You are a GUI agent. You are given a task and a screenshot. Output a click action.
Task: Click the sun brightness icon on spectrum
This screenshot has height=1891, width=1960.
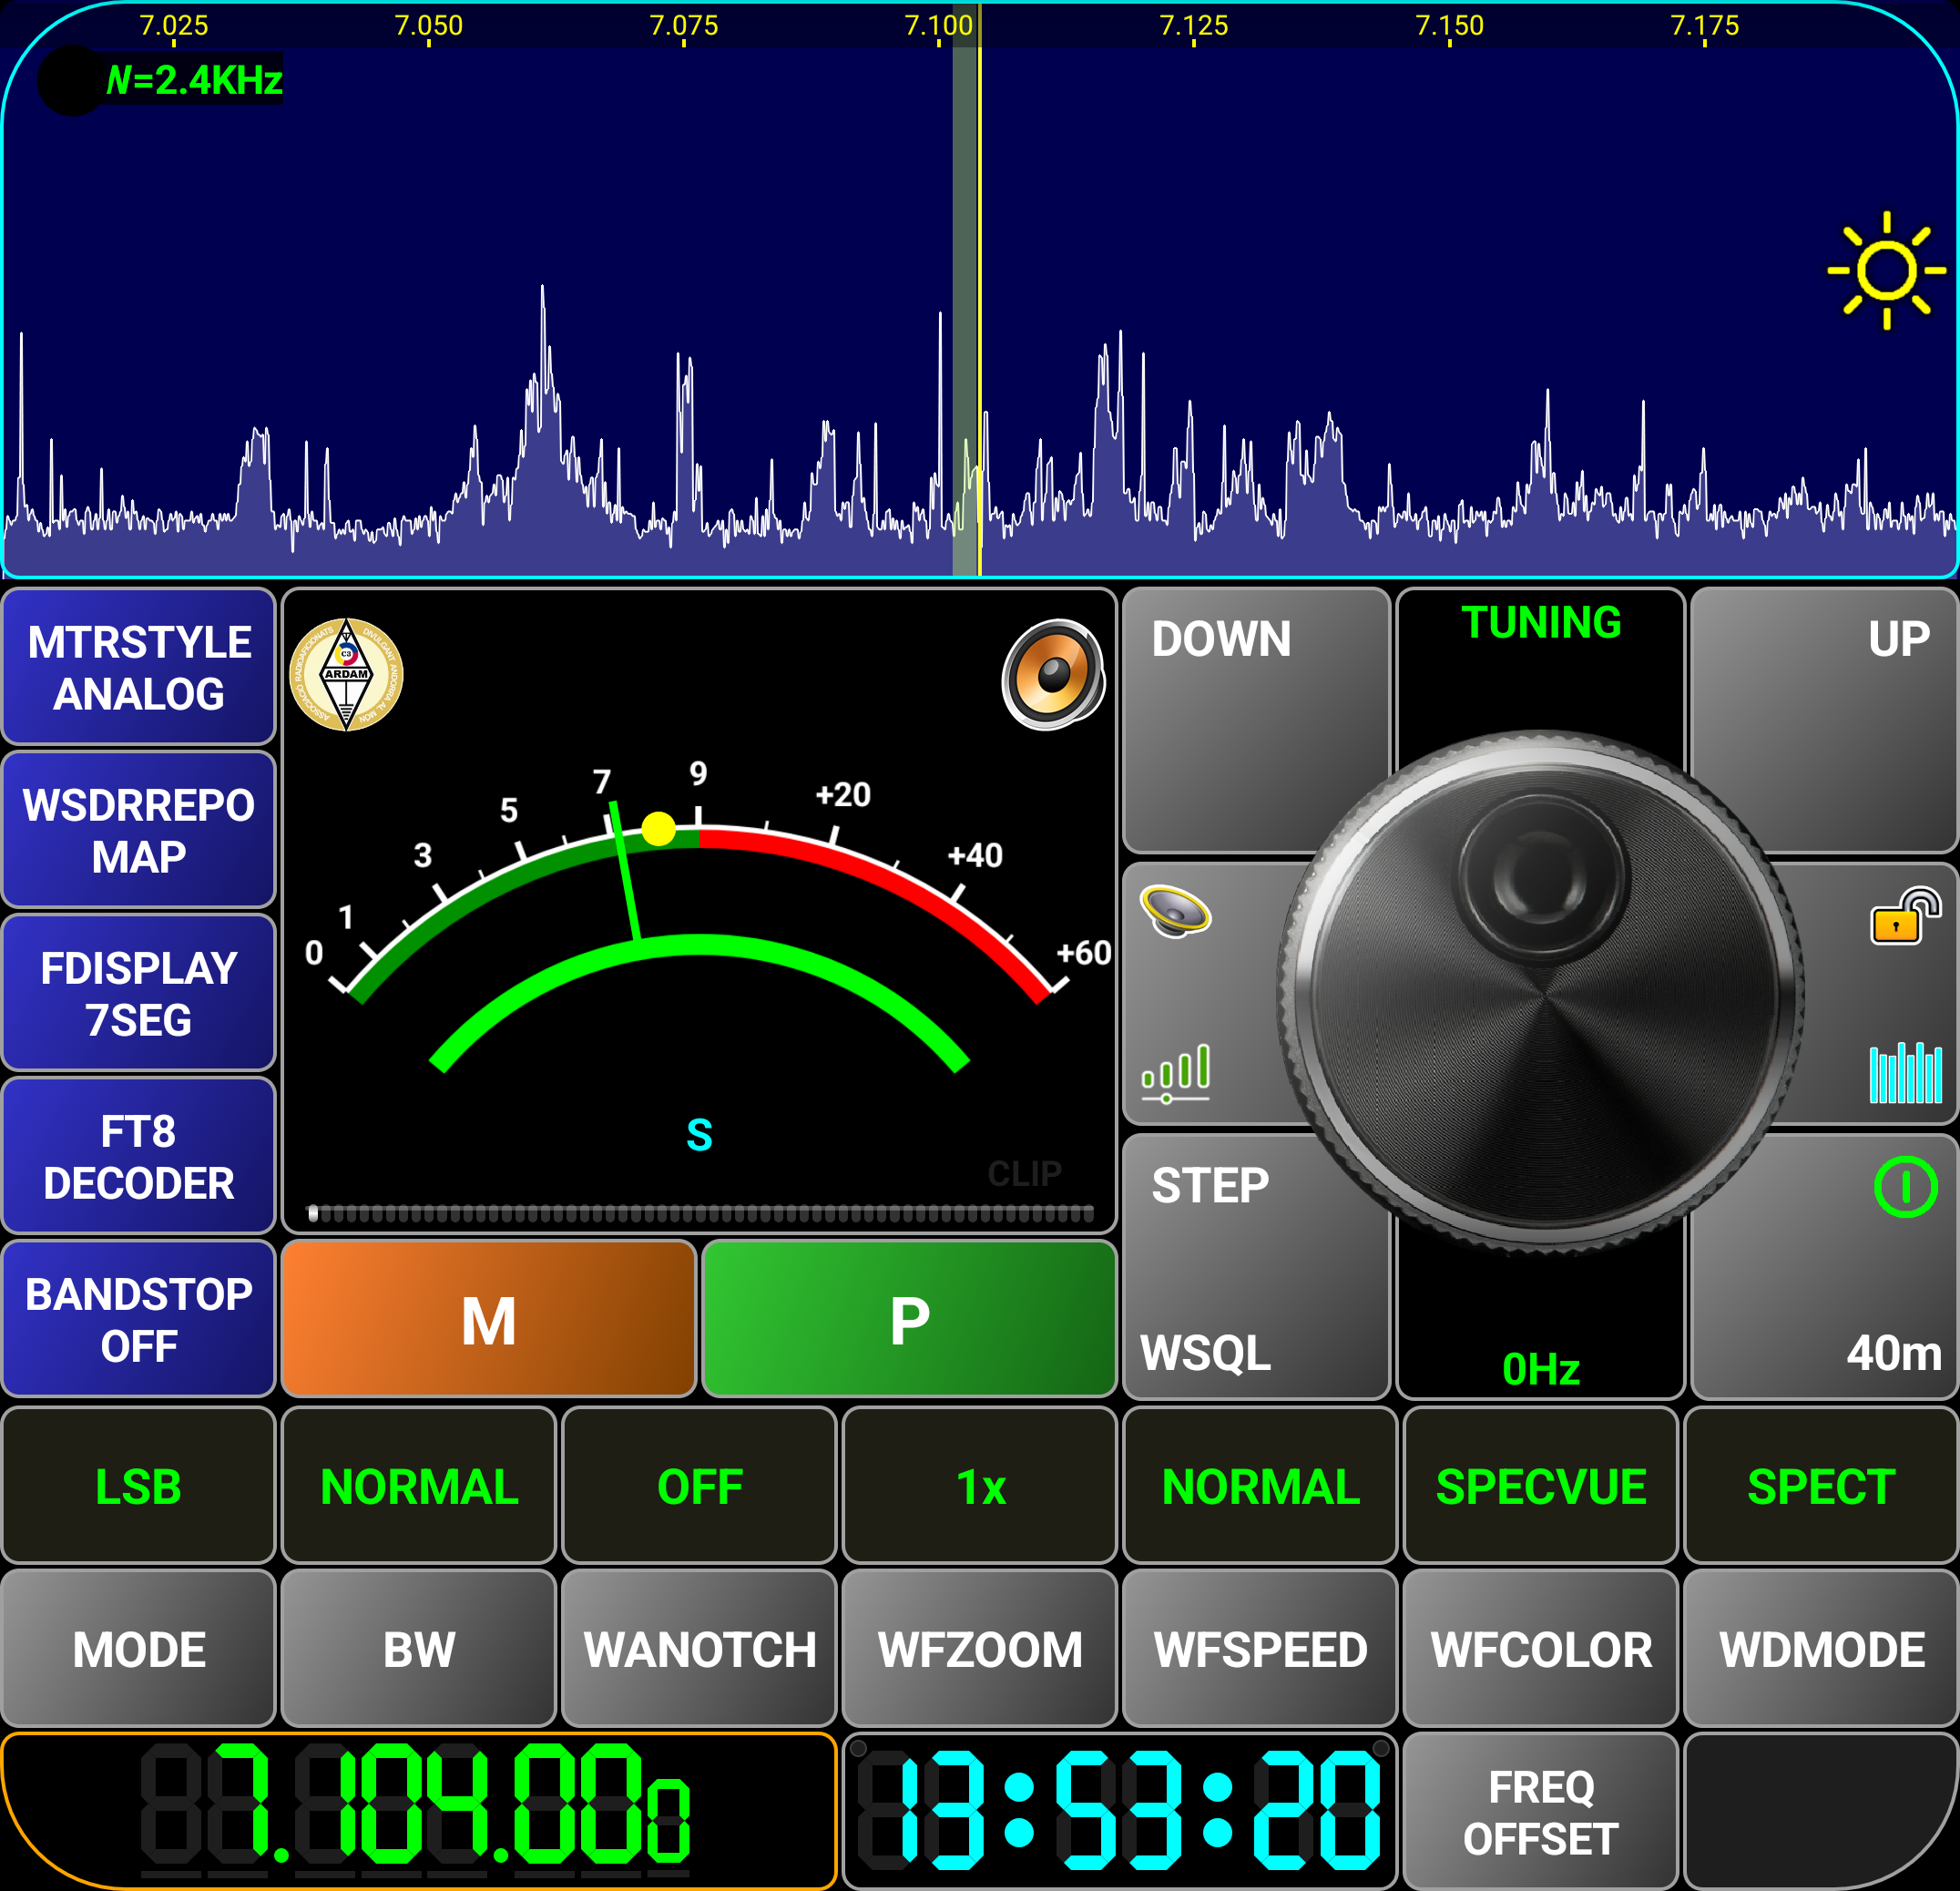click(x=1885, y=270)
